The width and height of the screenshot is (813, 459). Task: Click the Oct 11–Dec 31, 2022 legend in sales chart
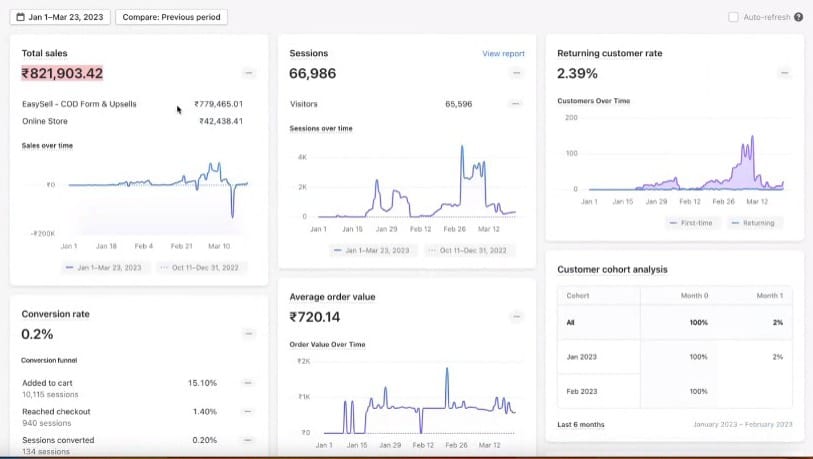(x=201, y=267)
